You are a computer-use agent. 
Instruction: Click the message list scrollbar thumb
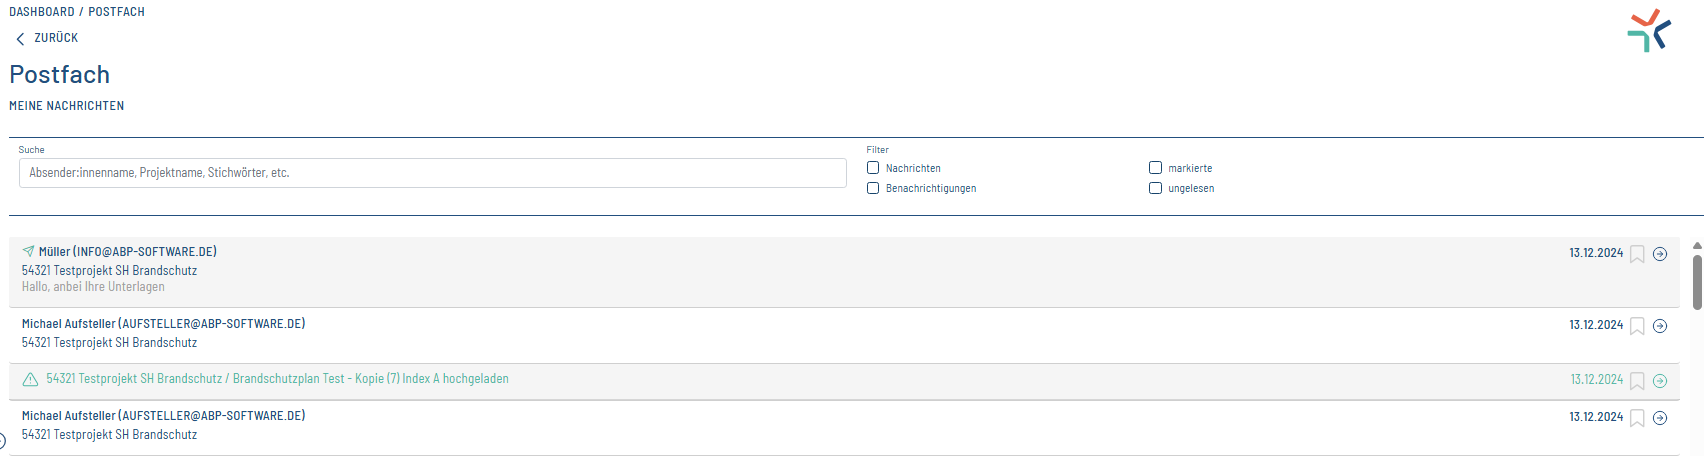coord(1697,282)
